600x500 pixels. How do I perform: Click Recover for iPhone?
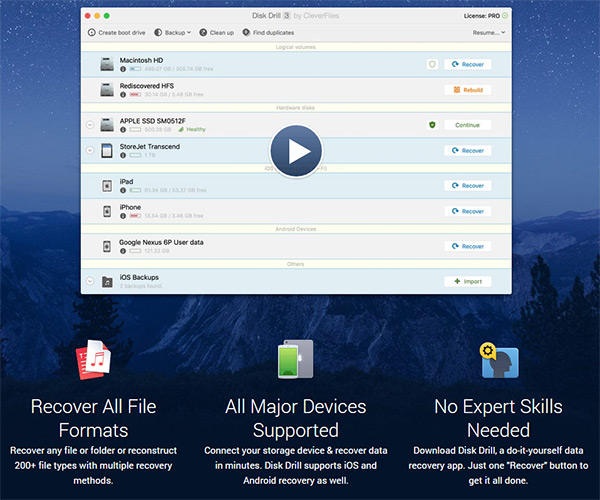(468, 211)
